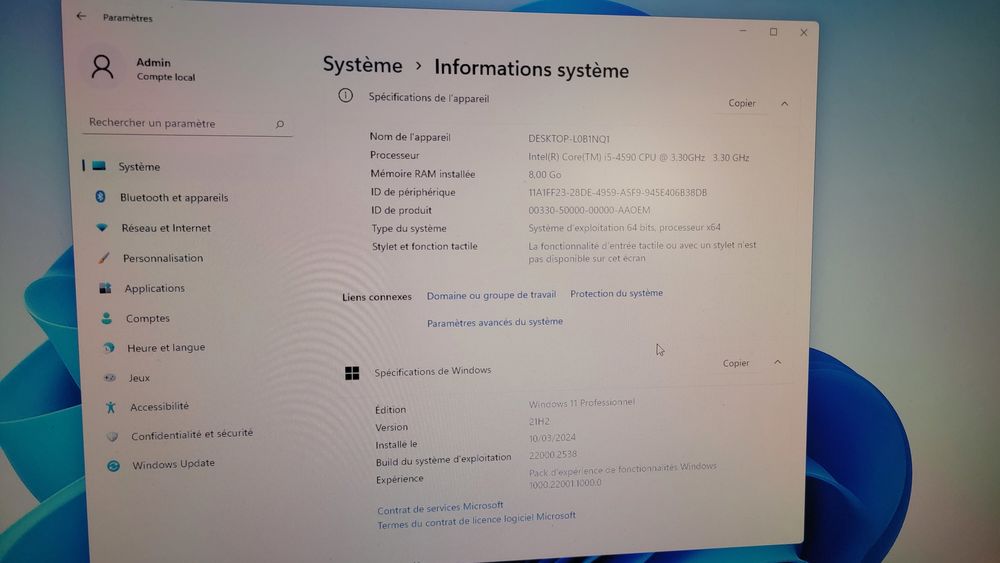Select product ID 00330-50000-00000-AAOEM
Image resolution: width=1000 pixels, height=563 pixels.
coord(589,210)
